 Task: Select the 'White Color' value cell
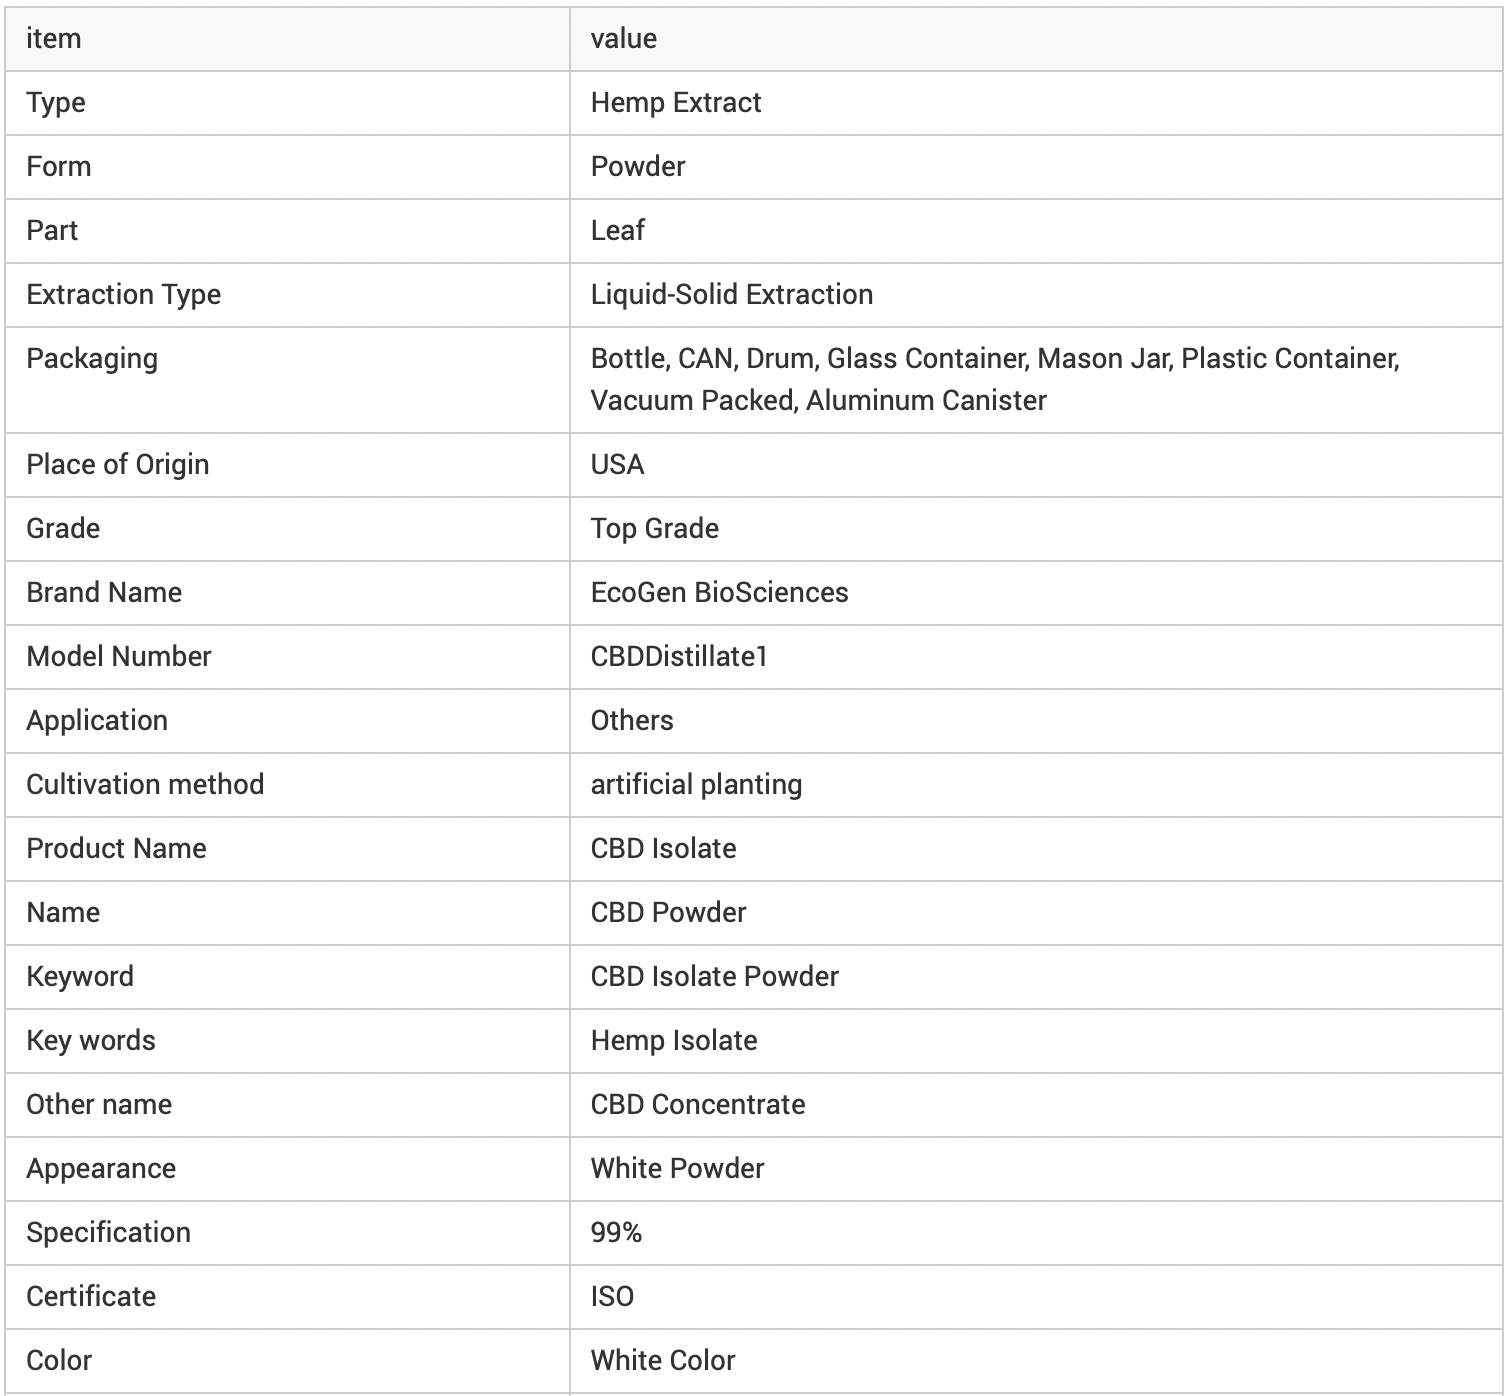click(663, 1361)
